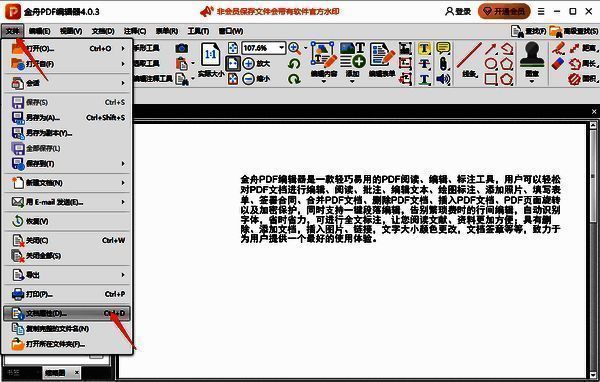Activate the fit width zoom icon
Image resolution: width=600 pixels, height=382 pixels.
233,64
